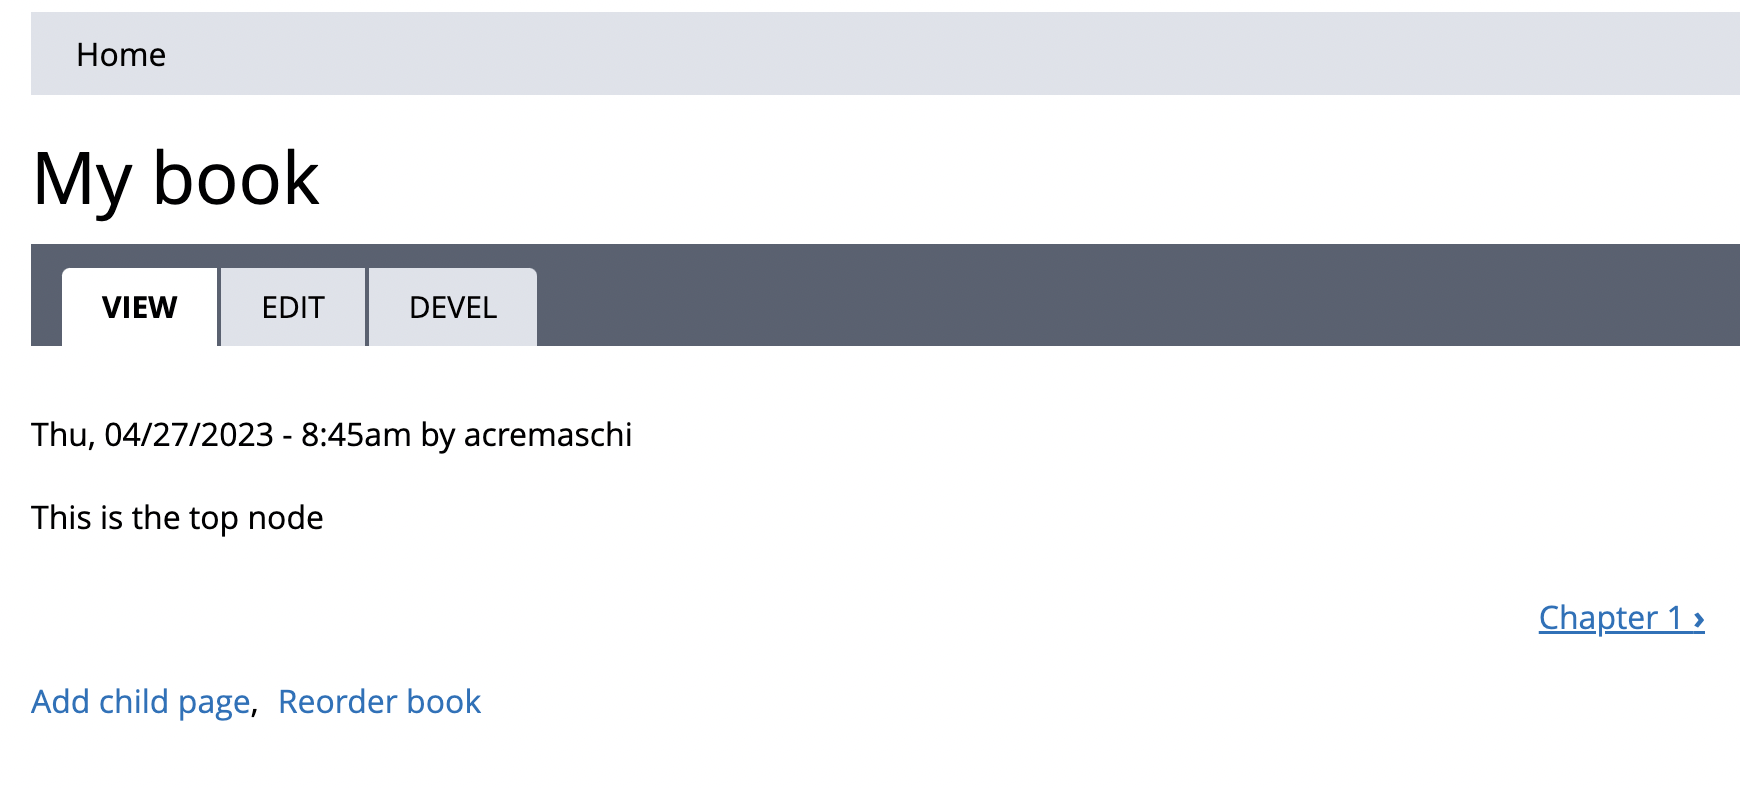
Task: Rearrange chapters with Reorder book
Action: [380, 701]
